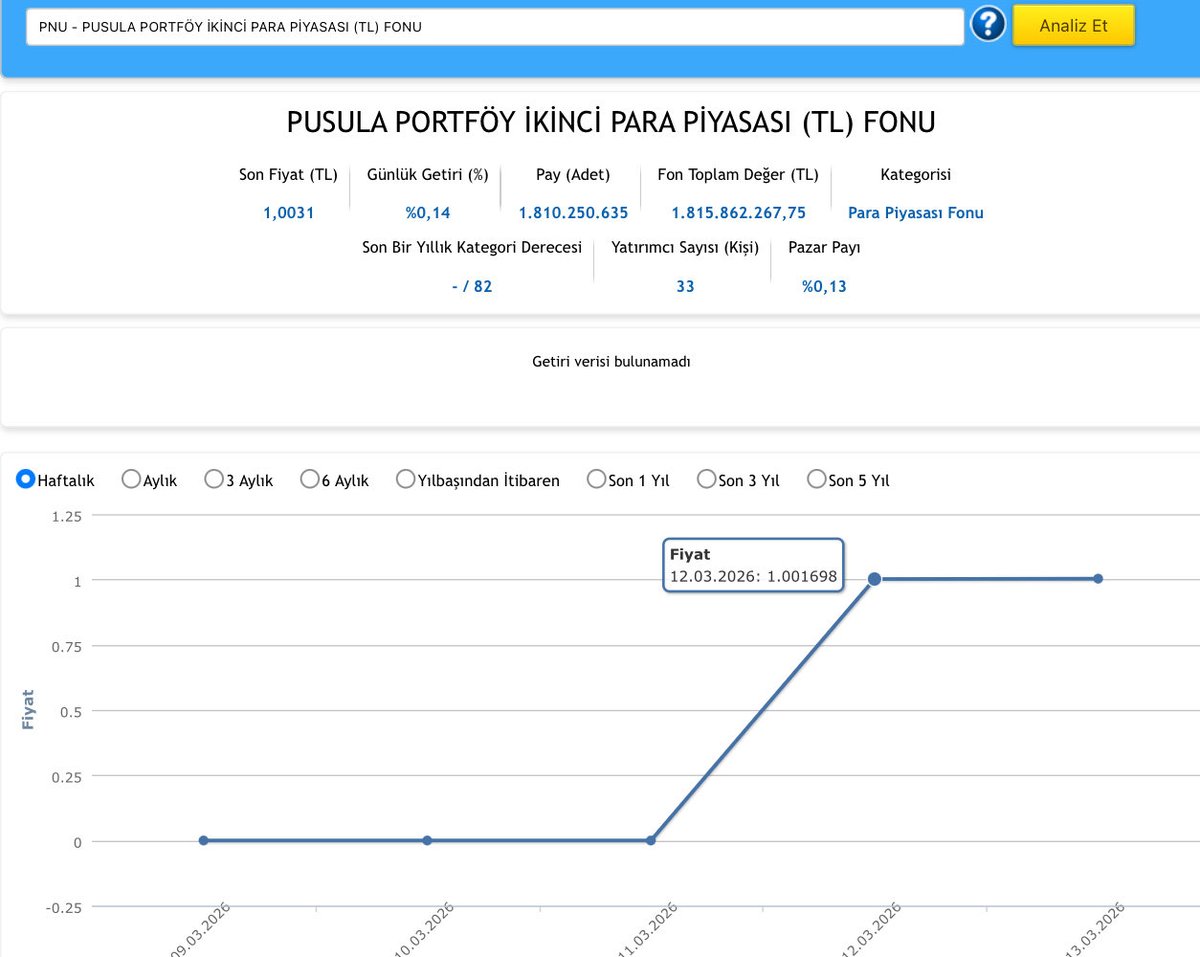Select the Yılbaşından İtibaren radio button

(x=406, y=479)
